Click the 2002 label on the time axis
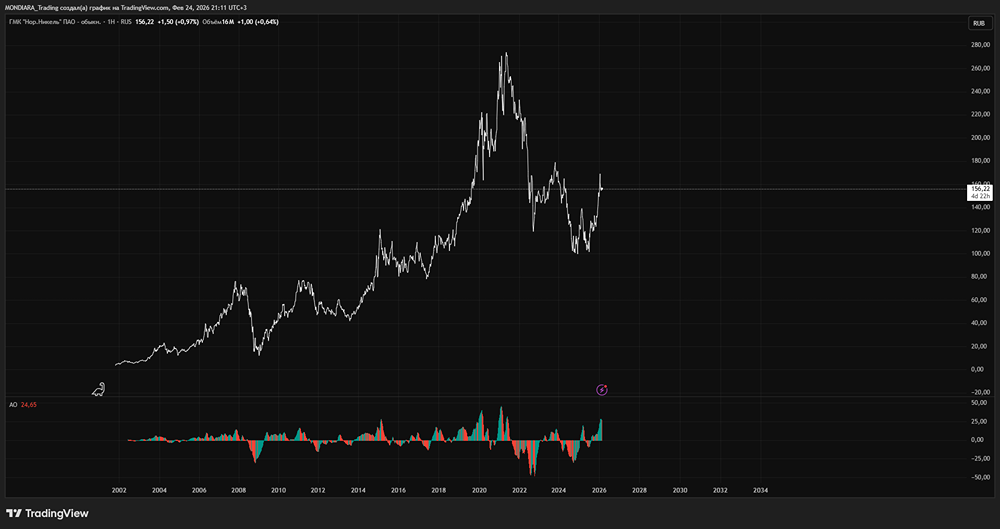Viewport: 1000px width, 529px height. [119, 491]
